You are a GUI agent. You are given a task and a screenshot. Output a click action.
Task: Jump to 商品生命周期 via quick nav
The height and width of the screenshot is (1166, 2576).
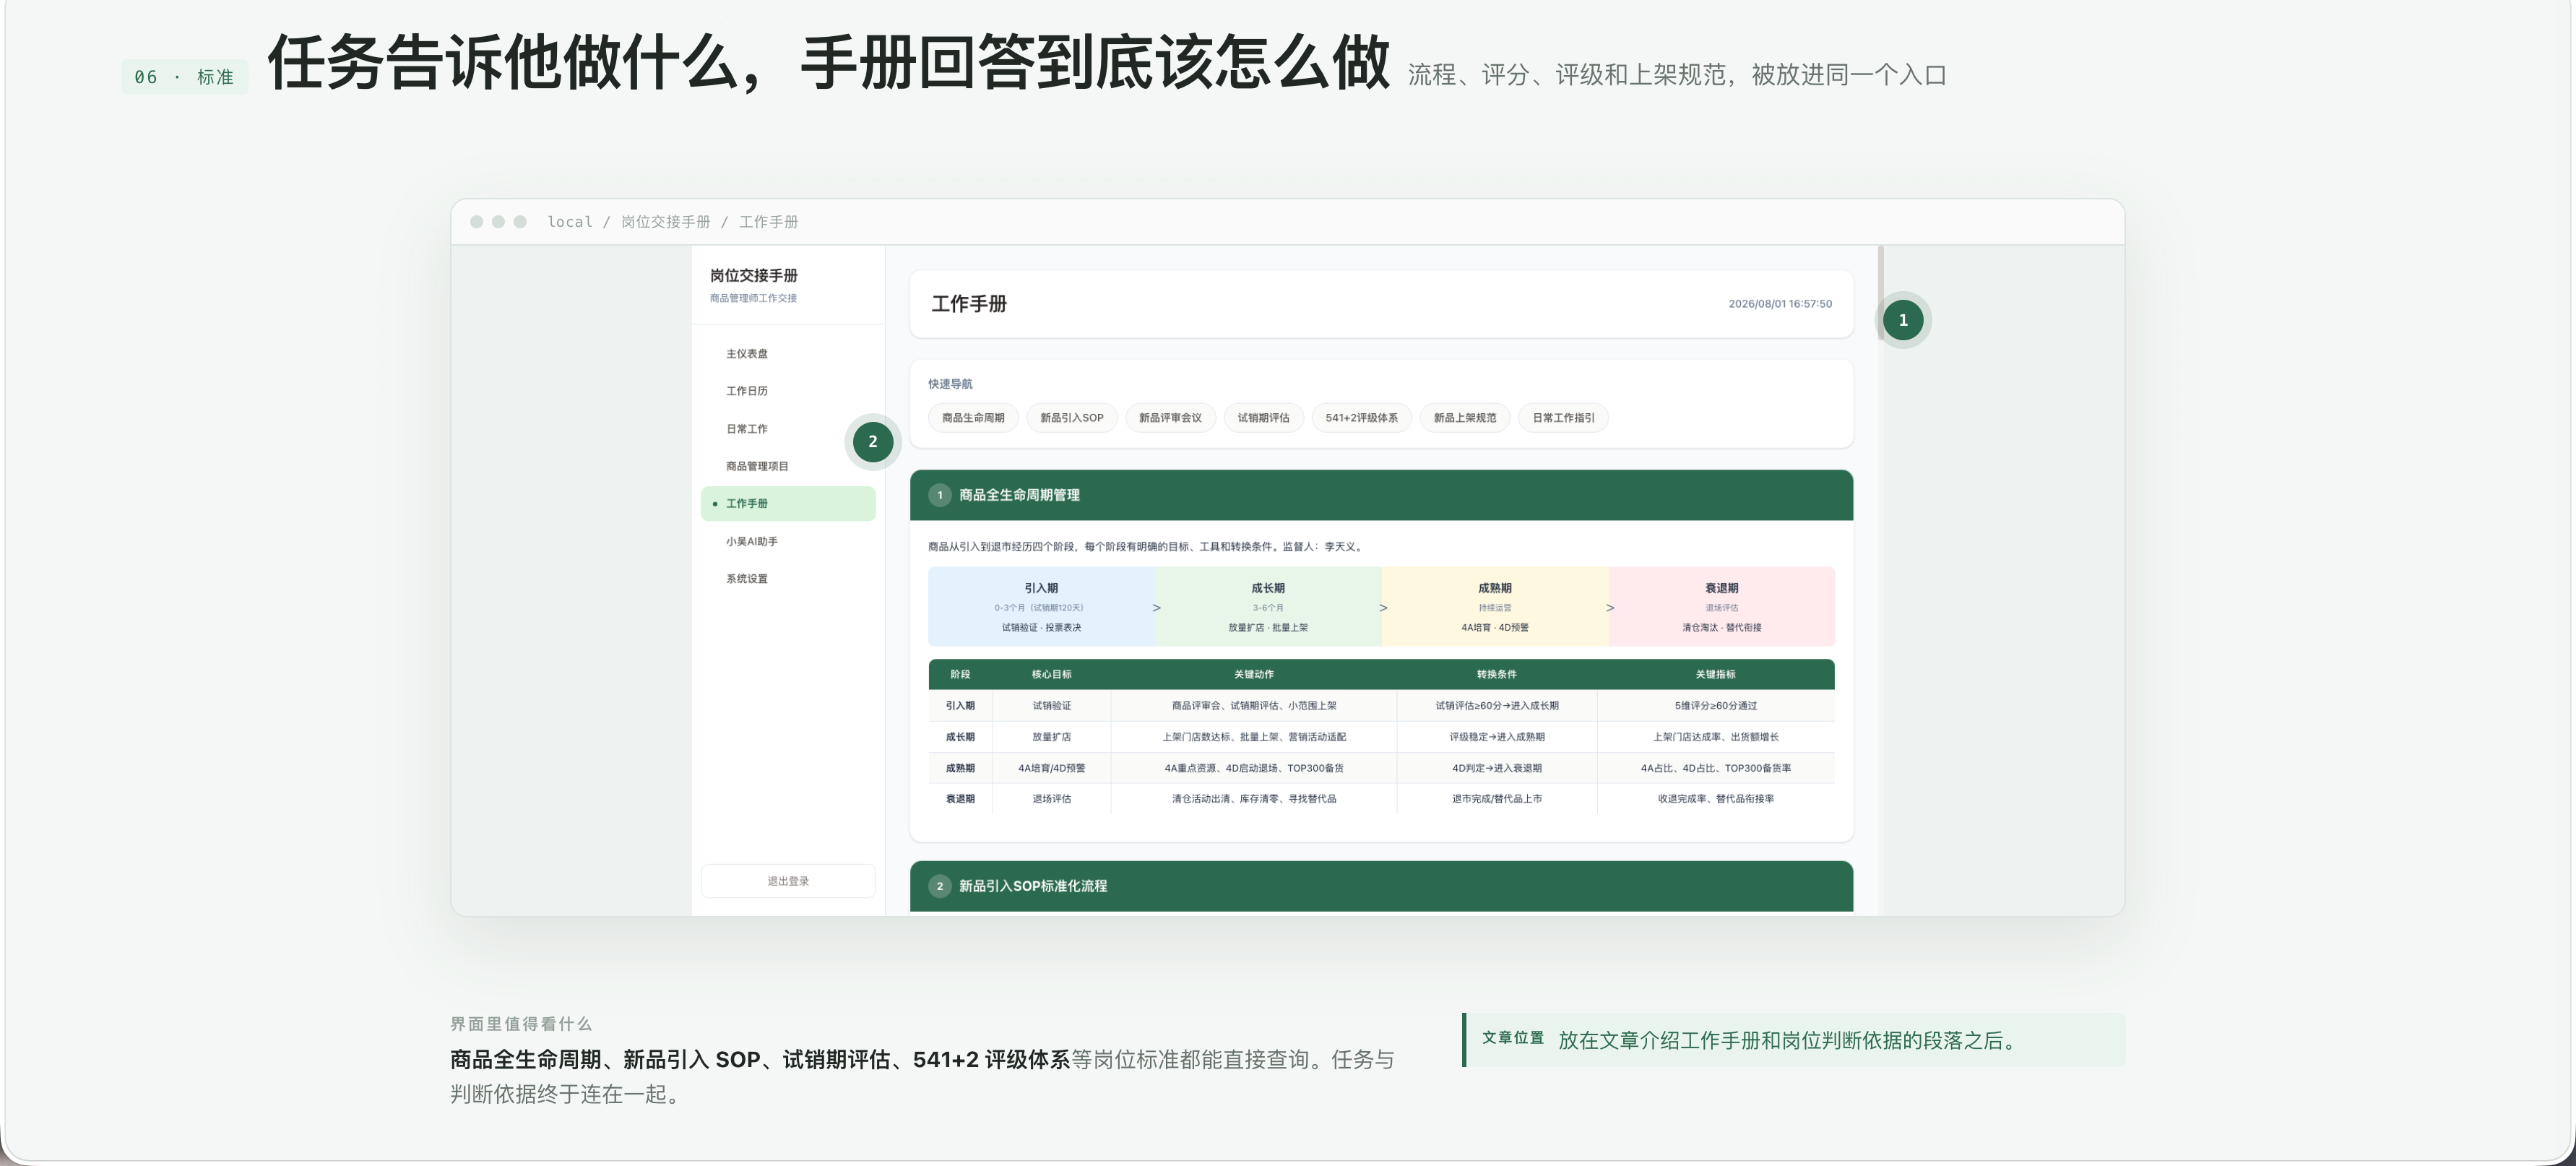tap(973, 418)
